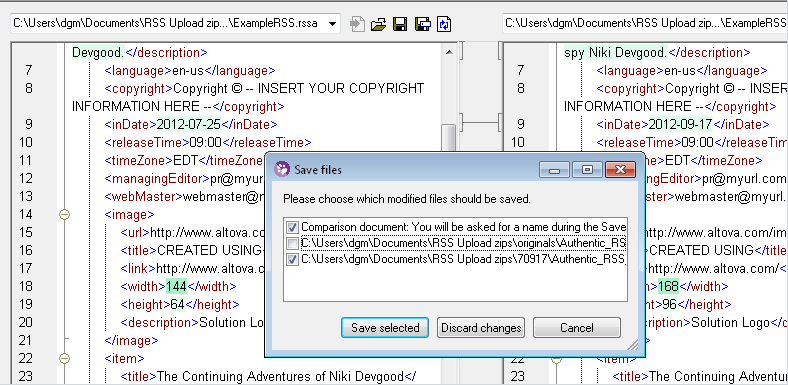Image resolution: width=788 pixels, height=385 pixels.
Task: Click the 'Devgood.' description text in left pane
Action: click(x=98, y=52)
